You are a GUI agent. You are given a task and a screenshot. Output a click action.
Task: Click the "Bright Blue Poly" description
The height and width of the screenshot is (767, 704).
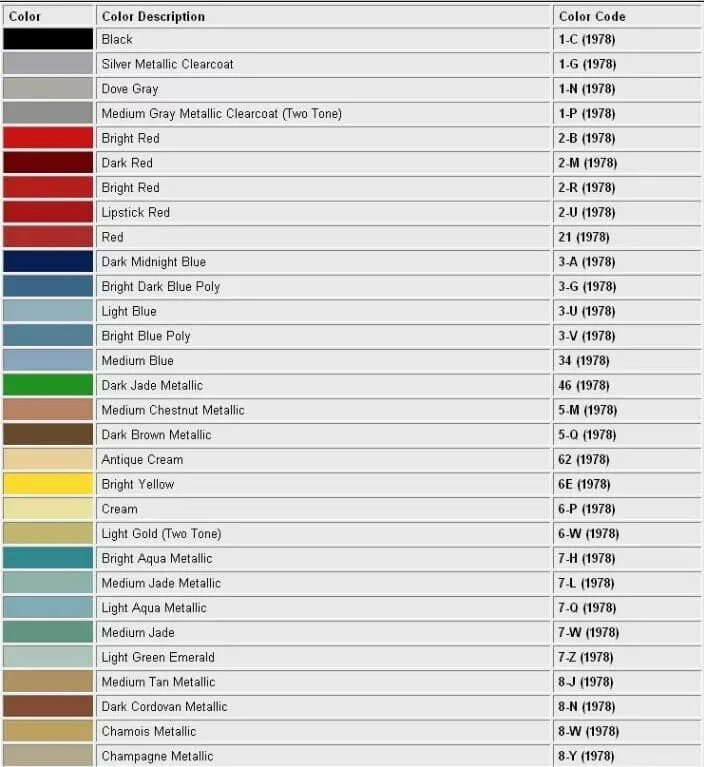point(146,336)
